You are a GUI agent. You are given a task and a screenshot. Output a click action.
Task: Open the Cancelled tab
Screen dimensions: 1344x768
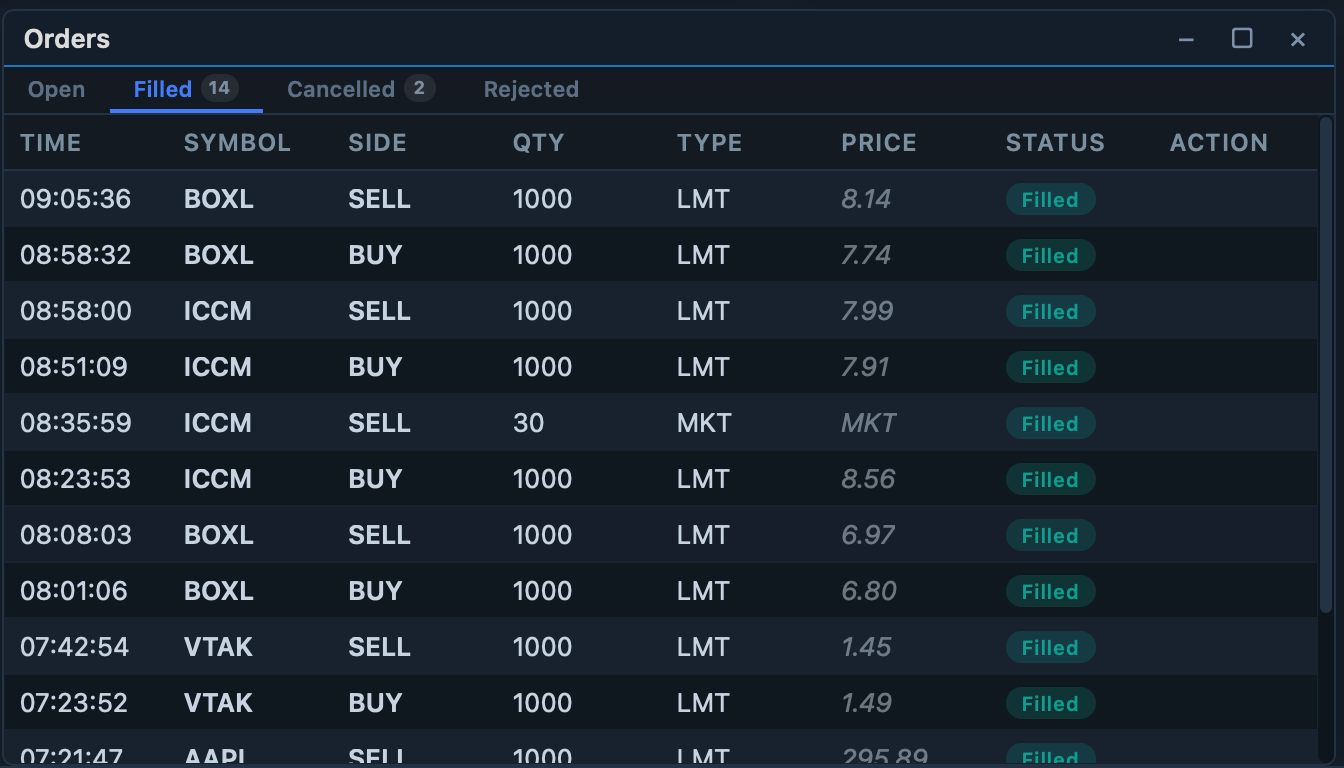pos(361,89)
